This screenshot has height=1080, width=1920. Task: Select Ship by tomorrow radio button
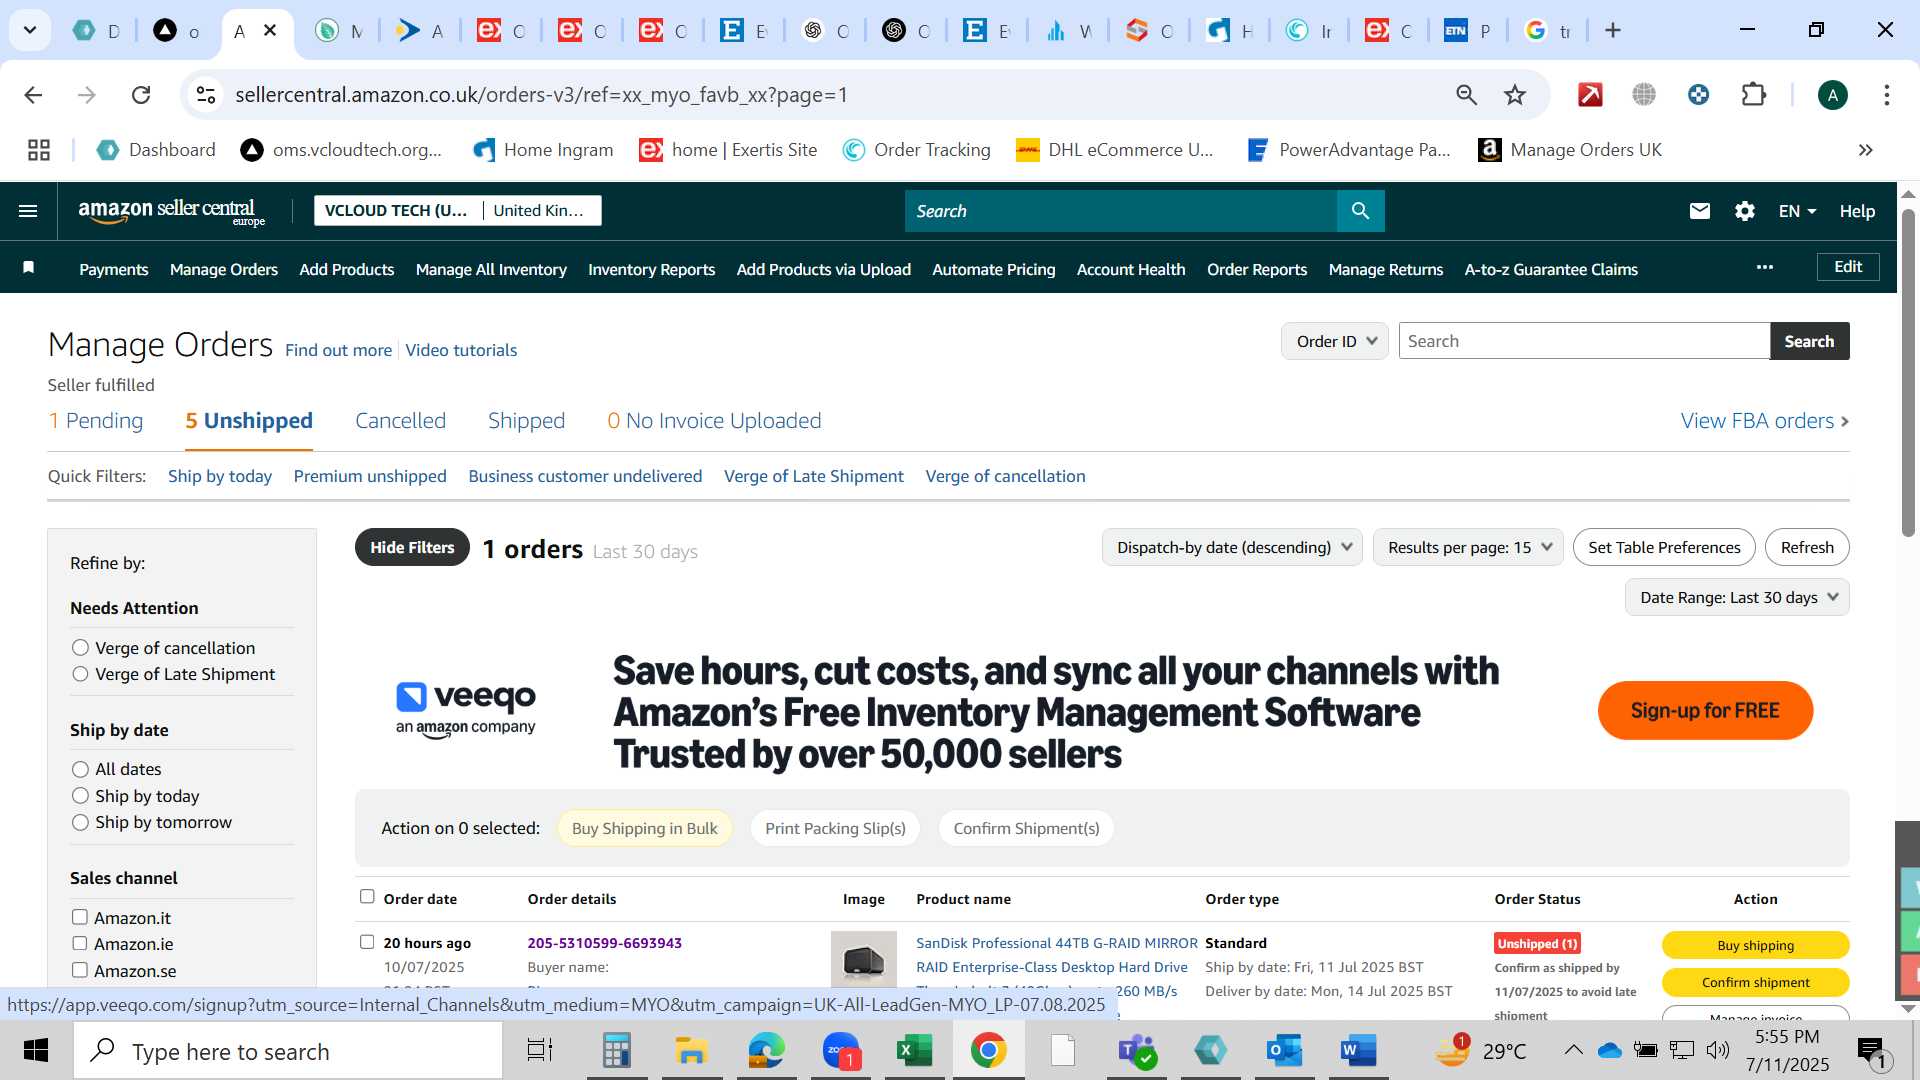click(x=80, y=822)
